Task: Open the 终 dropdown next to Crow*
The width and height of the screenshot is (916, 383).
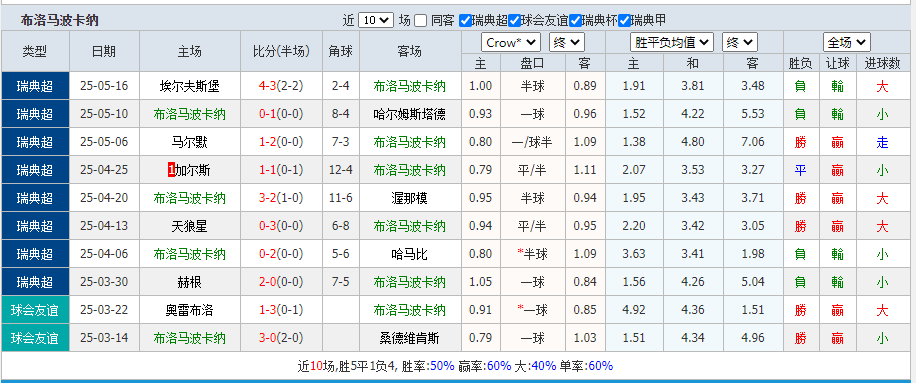Action: [x=567, y=43]
